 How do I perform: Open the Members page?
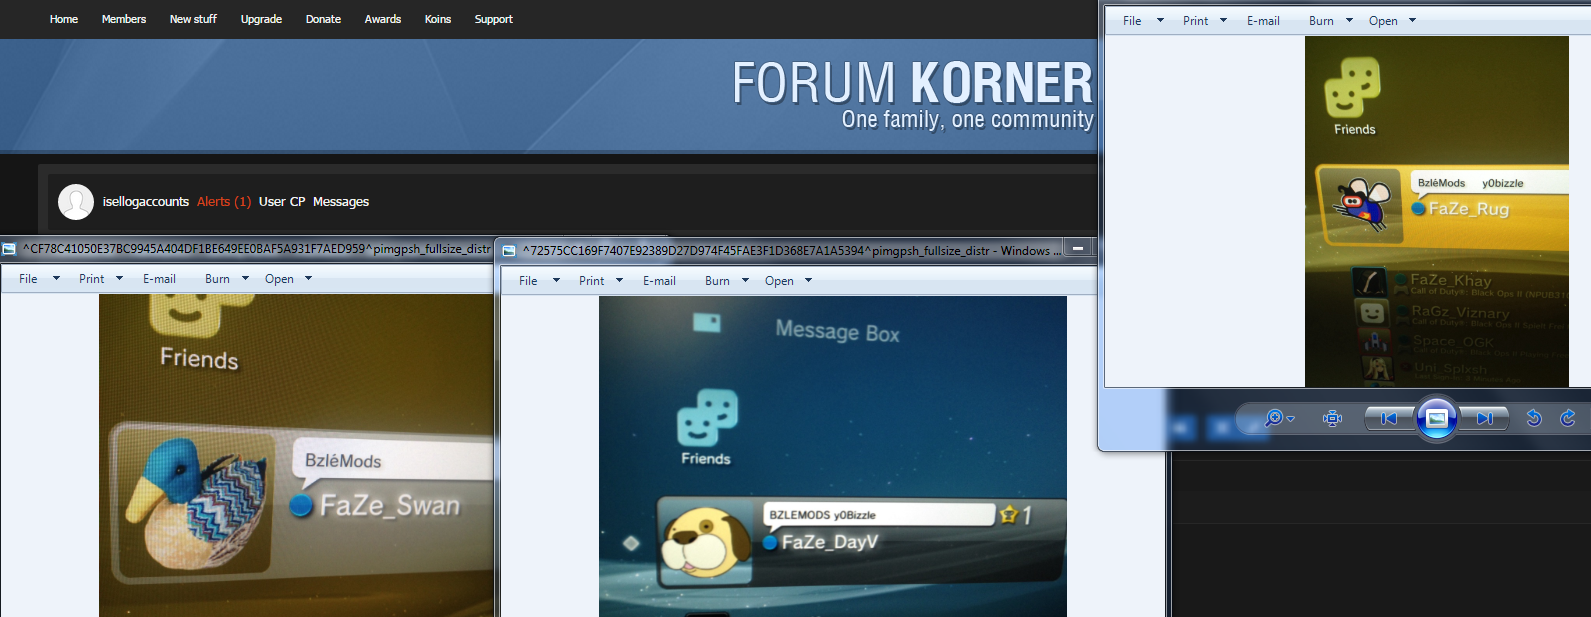click(124, 19)
